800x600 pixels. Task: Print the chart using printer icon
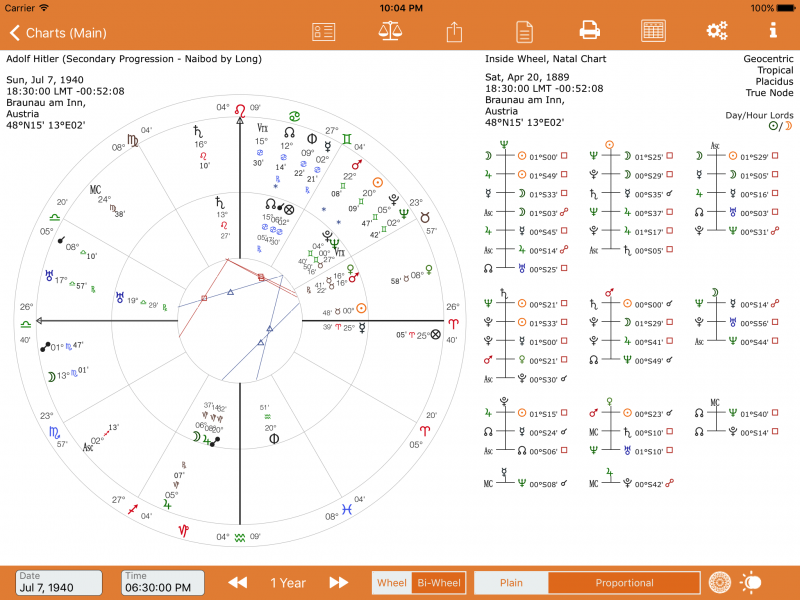click(x=590, y=30)
